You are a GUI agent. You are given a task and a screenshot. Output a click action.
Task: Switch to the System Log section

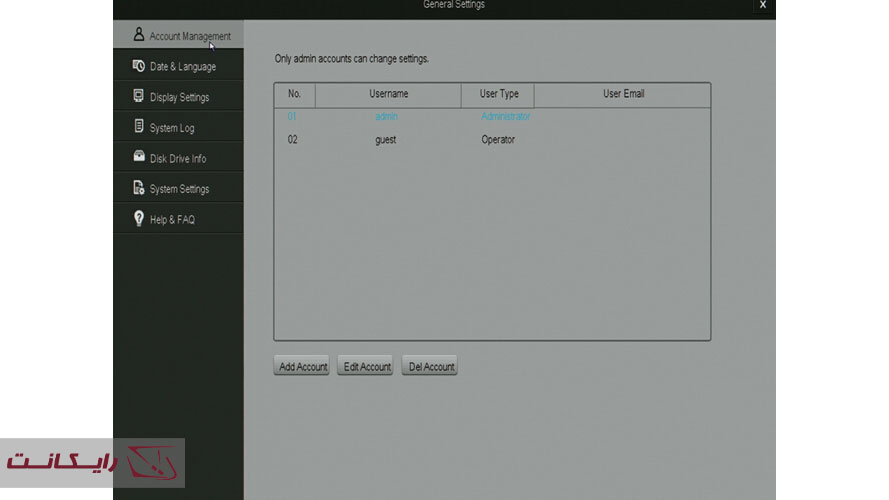[x=172, y=128]
